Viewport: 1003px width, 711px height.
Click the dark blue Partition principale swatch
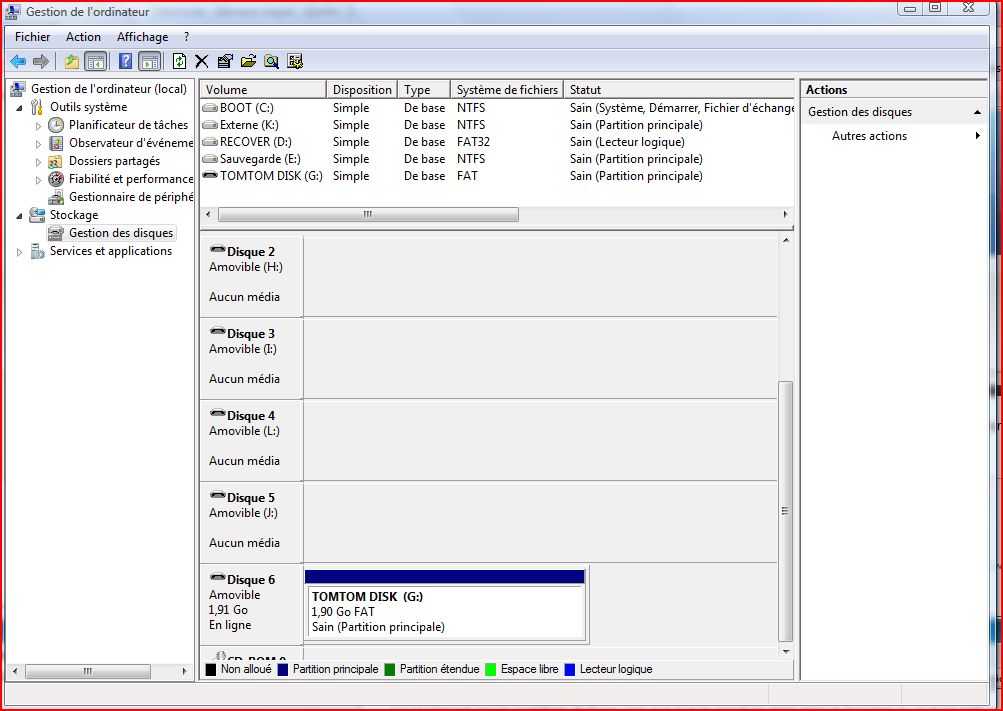[x=283, y=669]
